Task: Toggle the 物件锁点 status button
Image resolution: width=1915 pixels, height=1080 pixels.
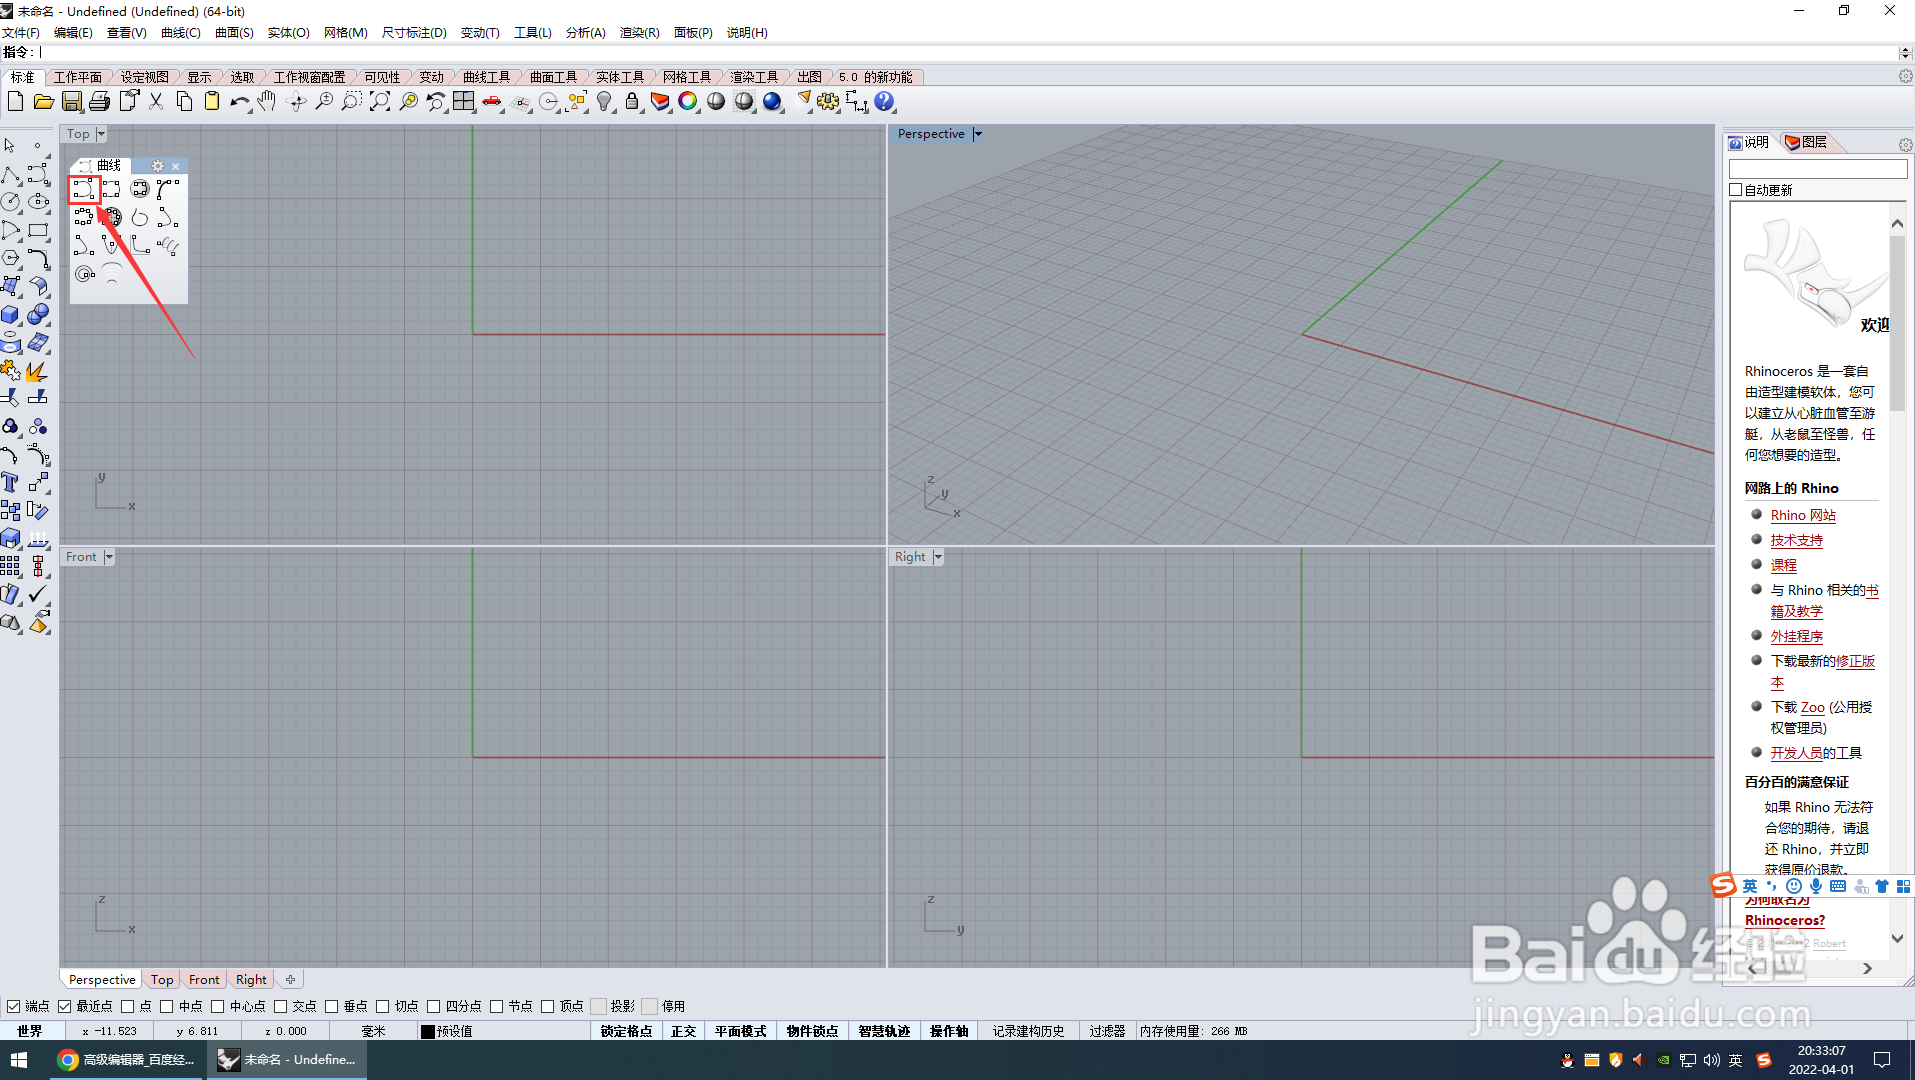Action: pos(812,1031)
